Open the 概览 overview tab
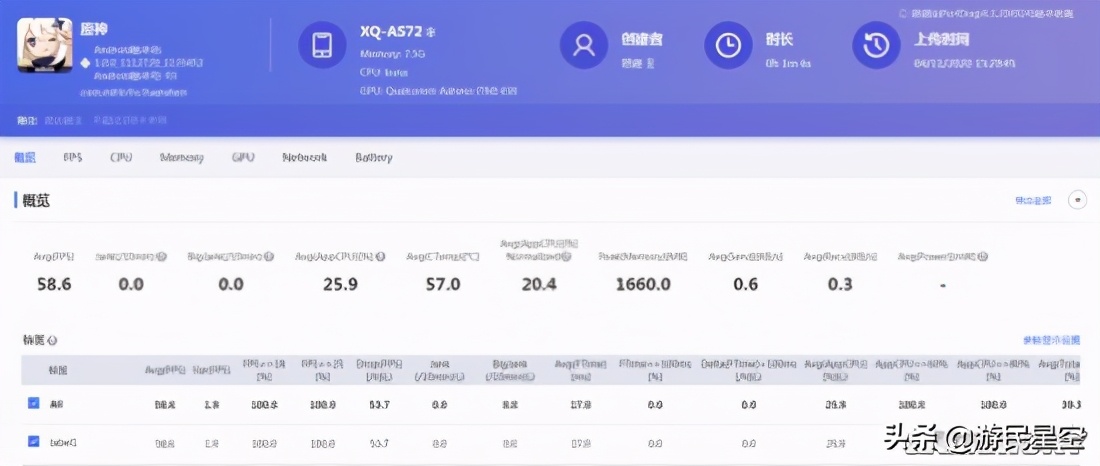Screen dimensions: 1100x466 (25, 157)
